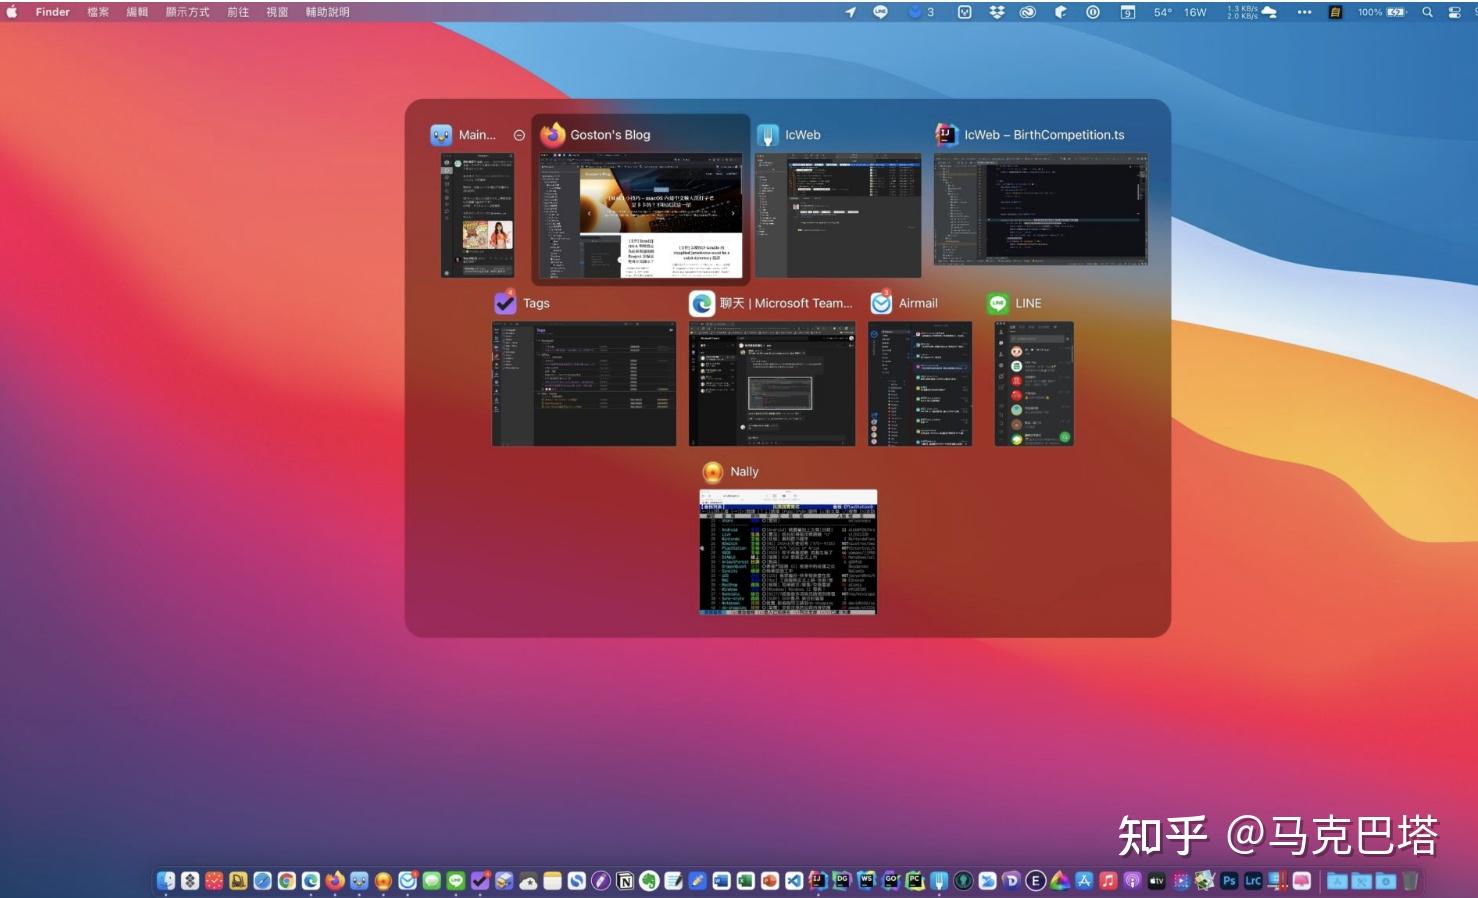Click the IntelliJ icon beside IcWeb – BirthCompetition.ts
This screenshot has width=1478, height=898.
click(x=946, y=134)
